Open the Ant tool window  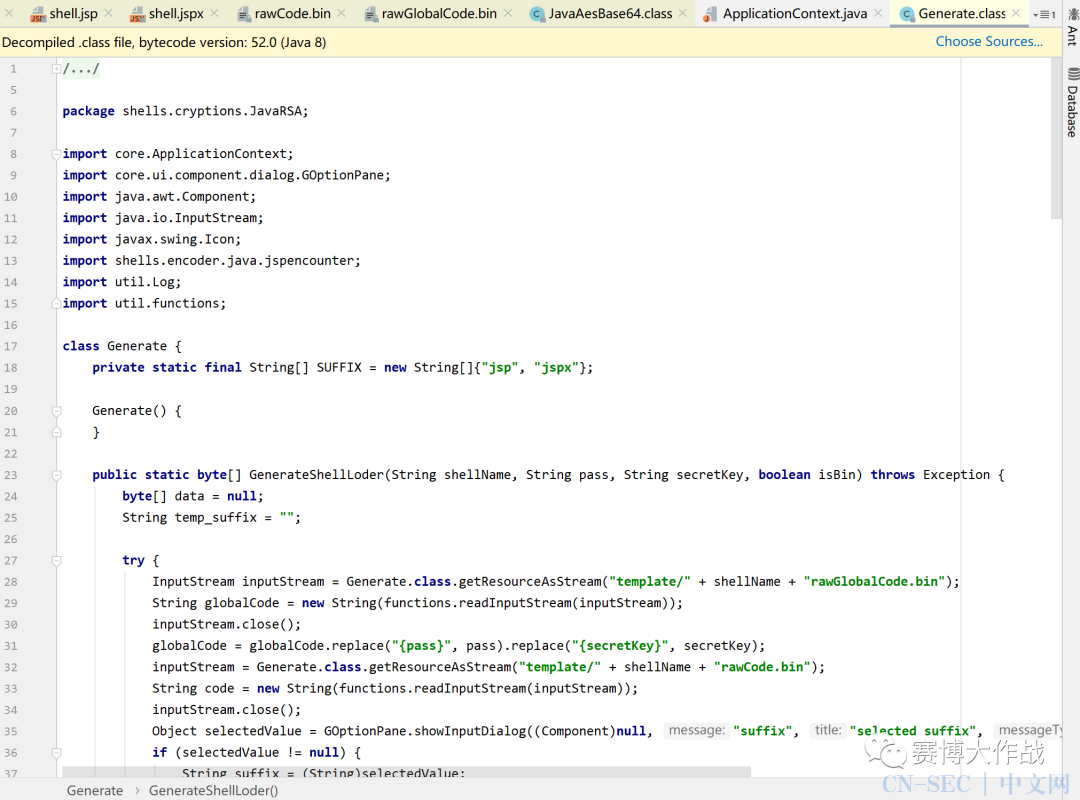tap(1072, 26)
